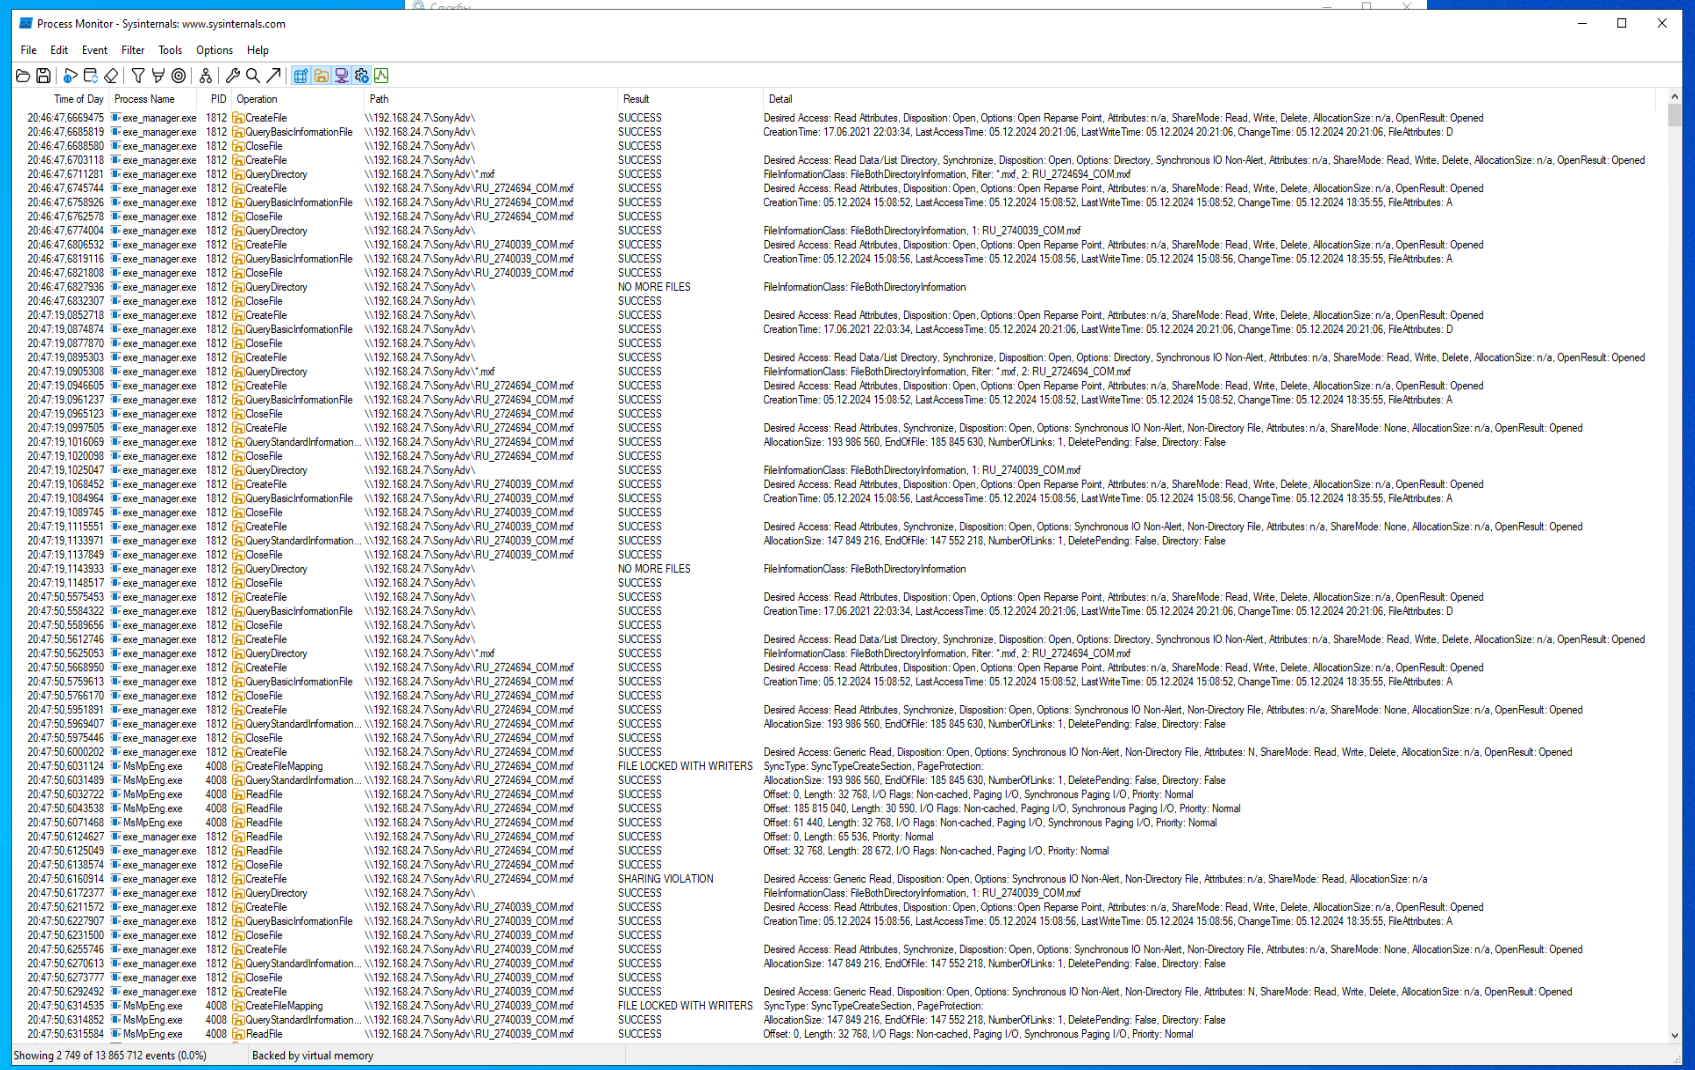Click the exe_manager.exe process icon at 20:46:47,6703118

(116, 160)
